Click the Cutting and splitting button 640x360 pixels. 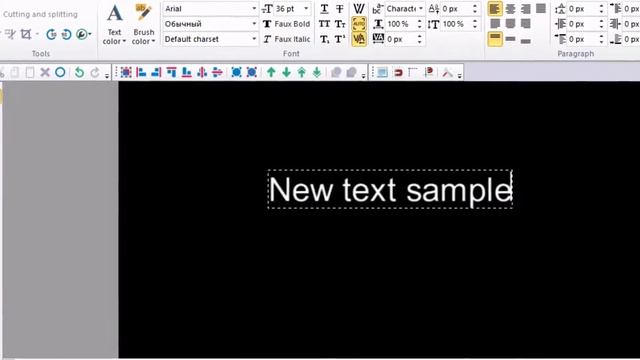[x=40, y=14]
